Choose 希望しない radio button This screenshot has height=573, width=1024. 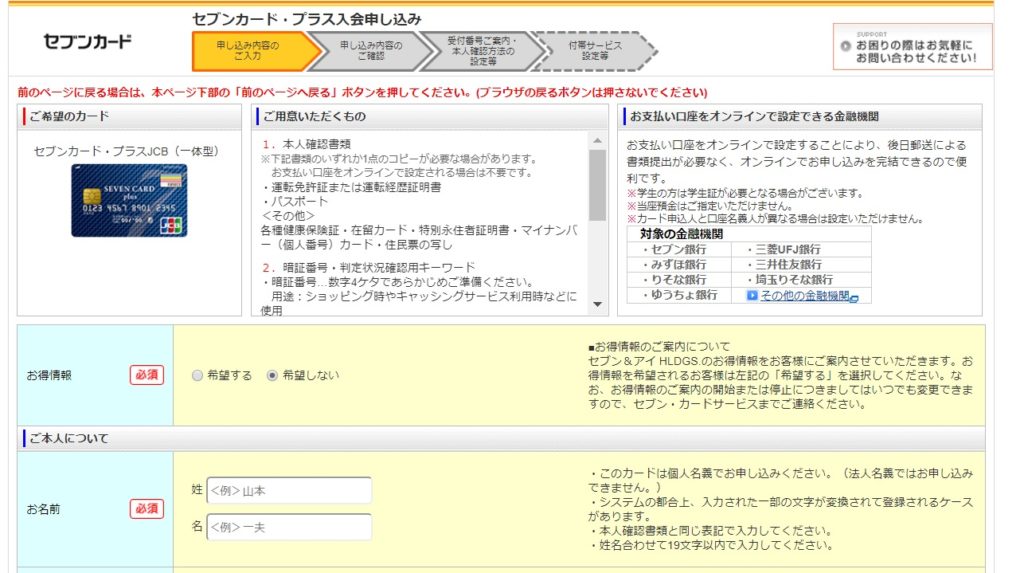point(272,376)
